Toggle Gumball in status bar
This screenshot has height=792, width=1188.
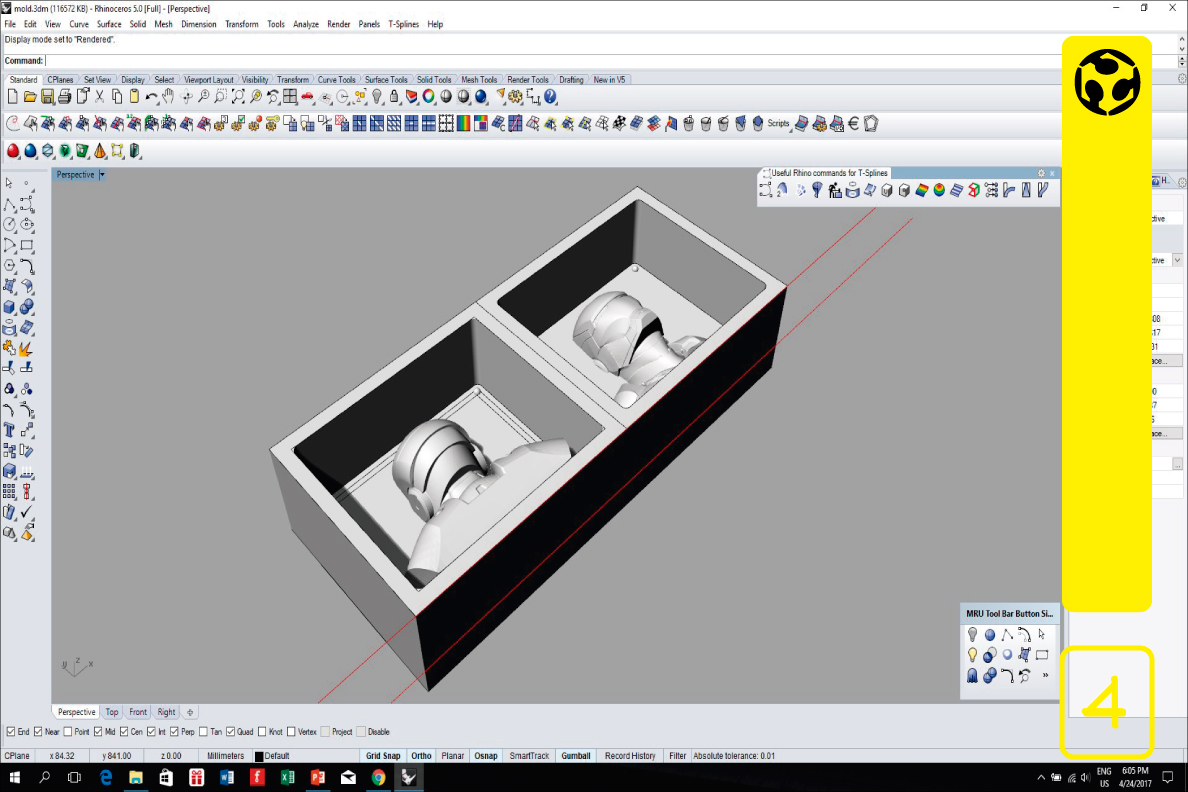[x=576, y=756]
